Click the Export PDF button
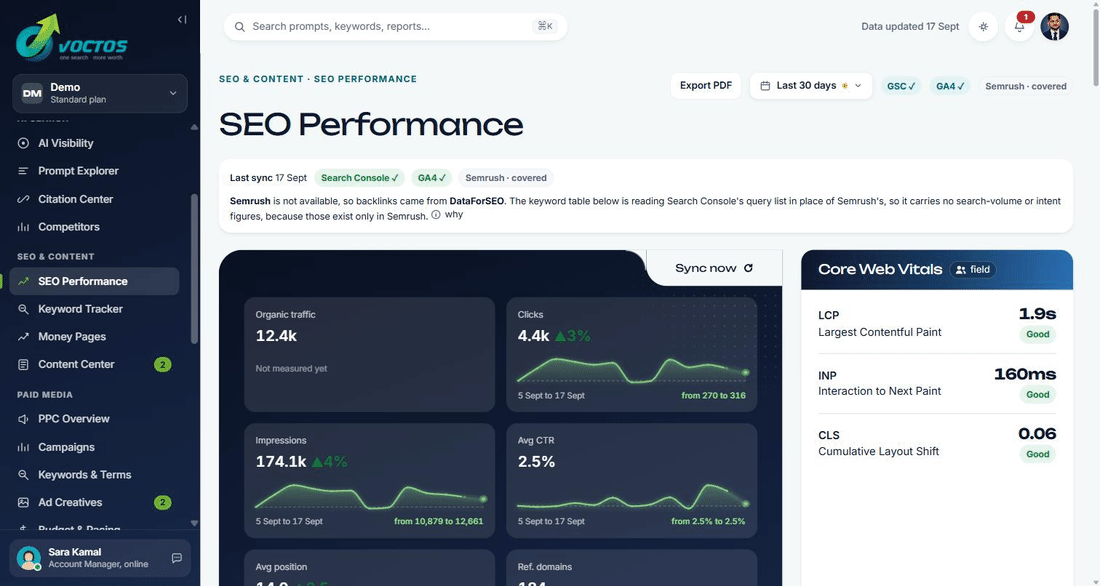The height and width of the screenshot is (586, 1100). click(706, 86)
